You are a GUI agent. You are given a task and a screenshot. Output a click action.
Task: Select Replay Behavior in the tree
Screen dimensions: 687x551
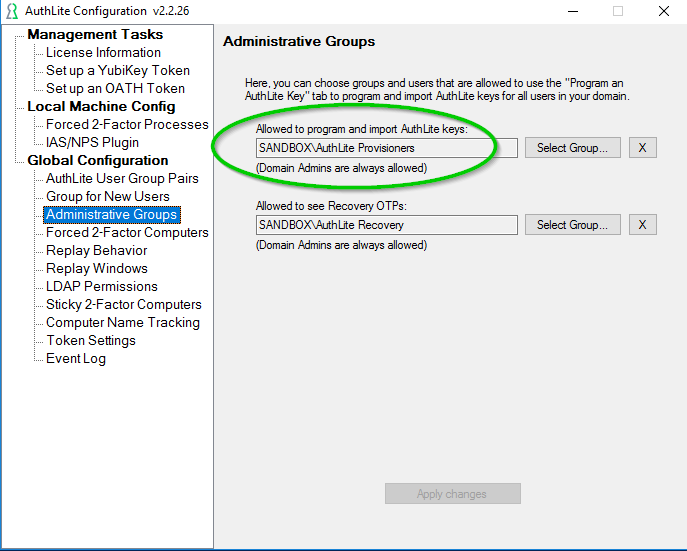point(96,250)
